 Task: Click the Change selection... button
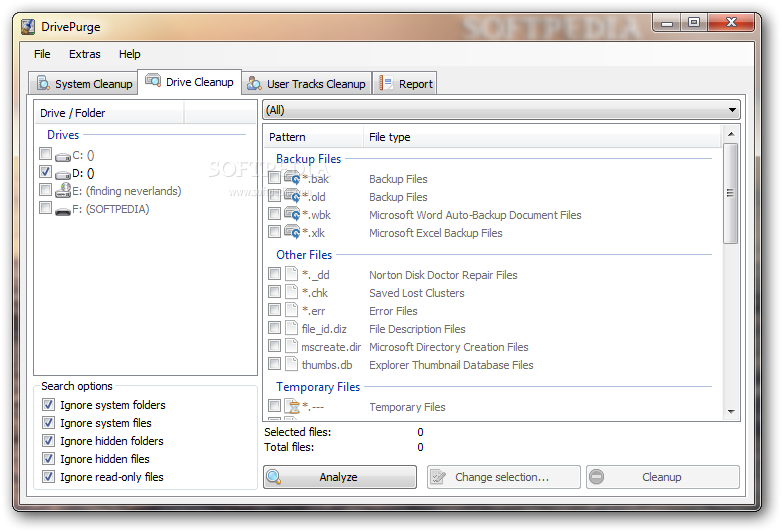pos(504,477)
